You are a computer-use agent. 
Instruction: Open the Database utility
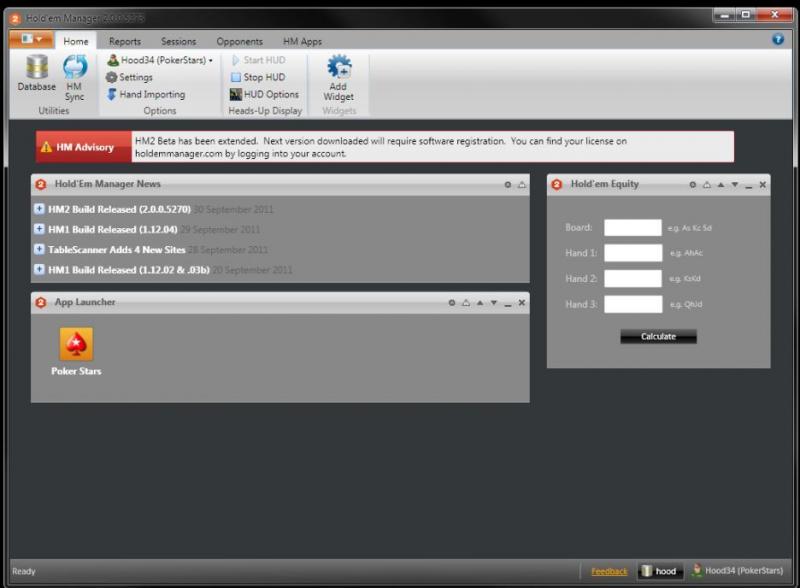(37, 73)
